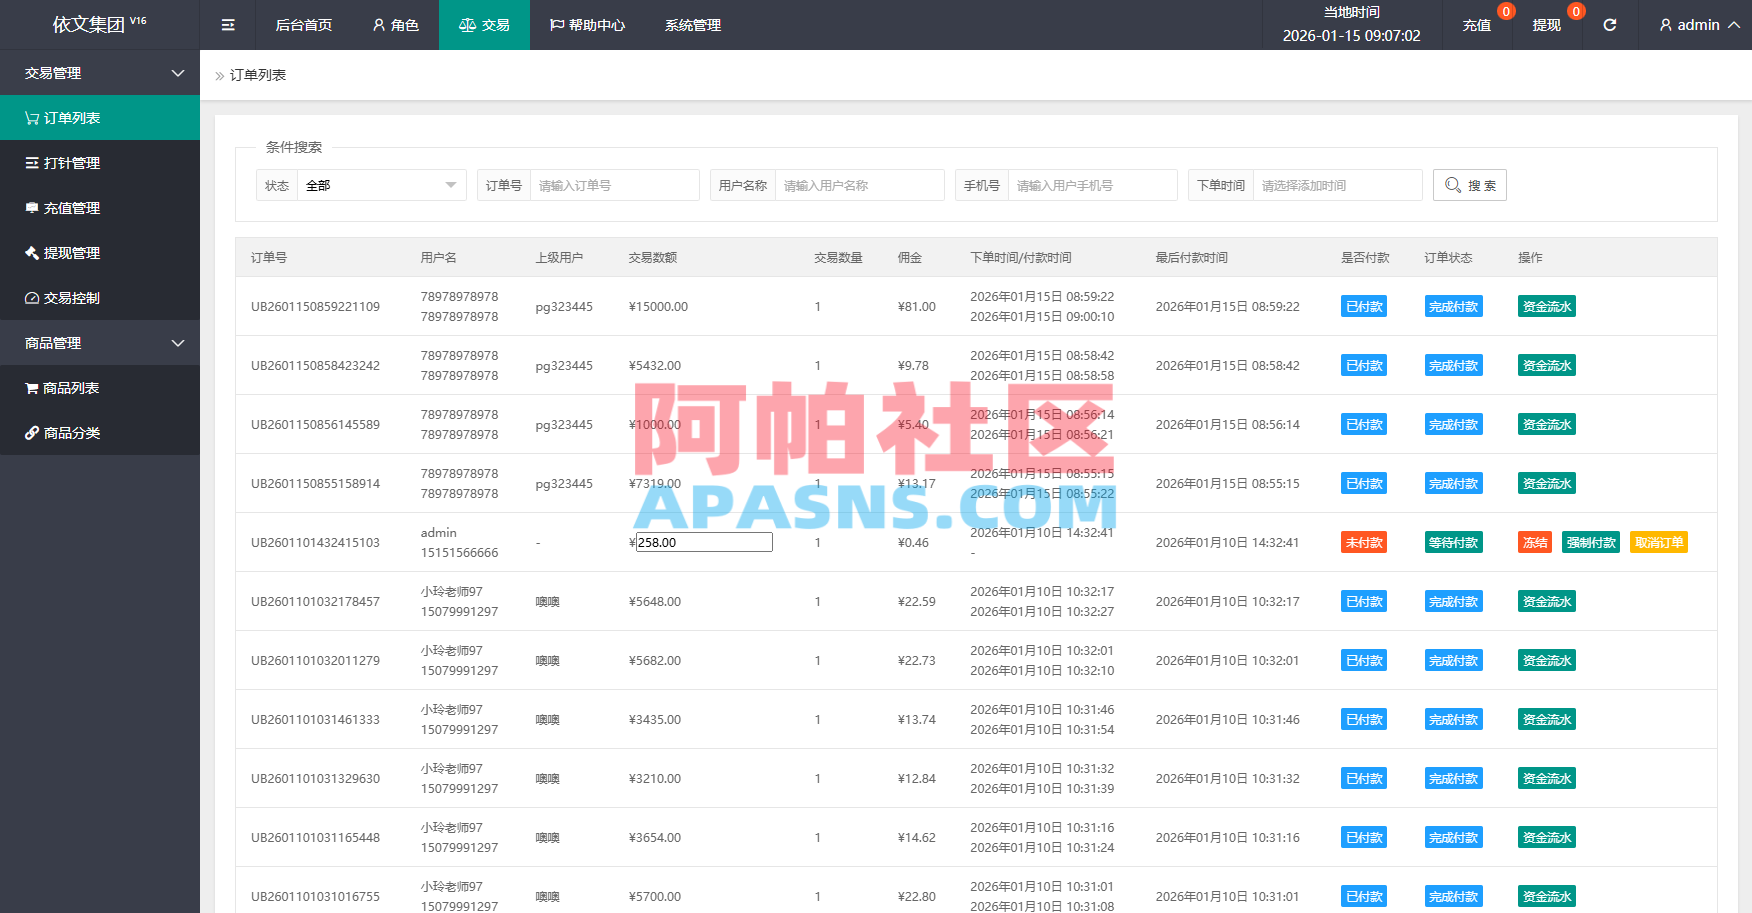
Task: Click the 搜索 search button
Action: 1470,185
